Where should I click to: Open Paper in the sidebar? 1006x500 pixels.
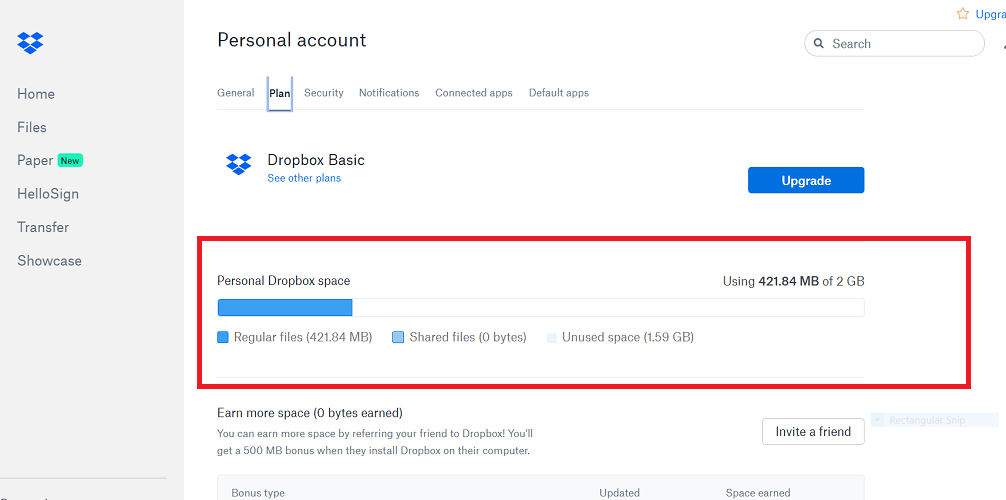35,160
